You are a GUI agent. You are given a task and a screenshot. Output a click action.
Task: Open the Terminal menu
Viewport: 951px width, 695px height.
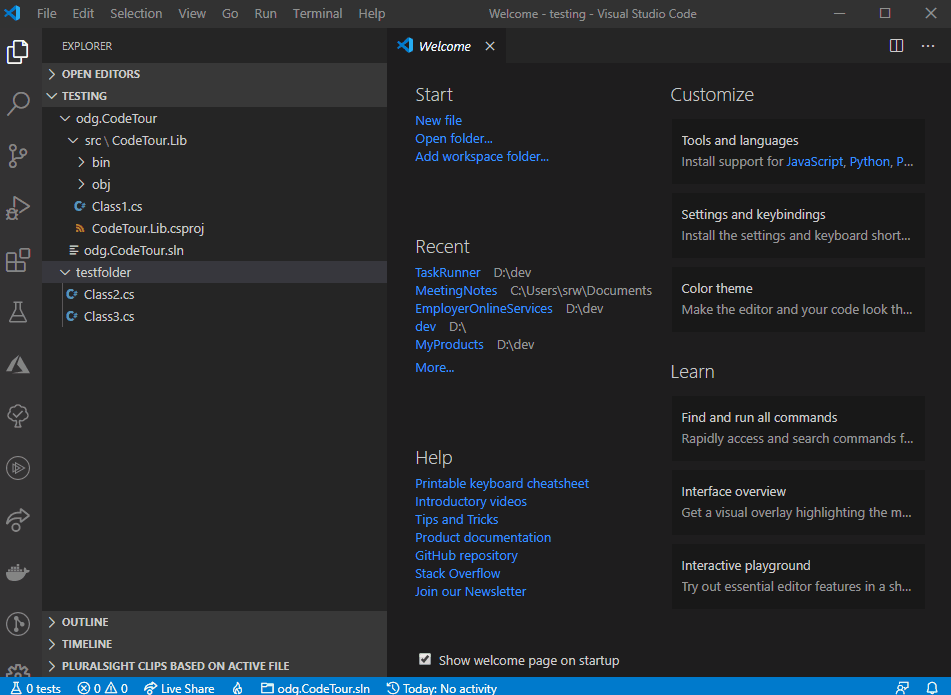[x=317, y=13]
